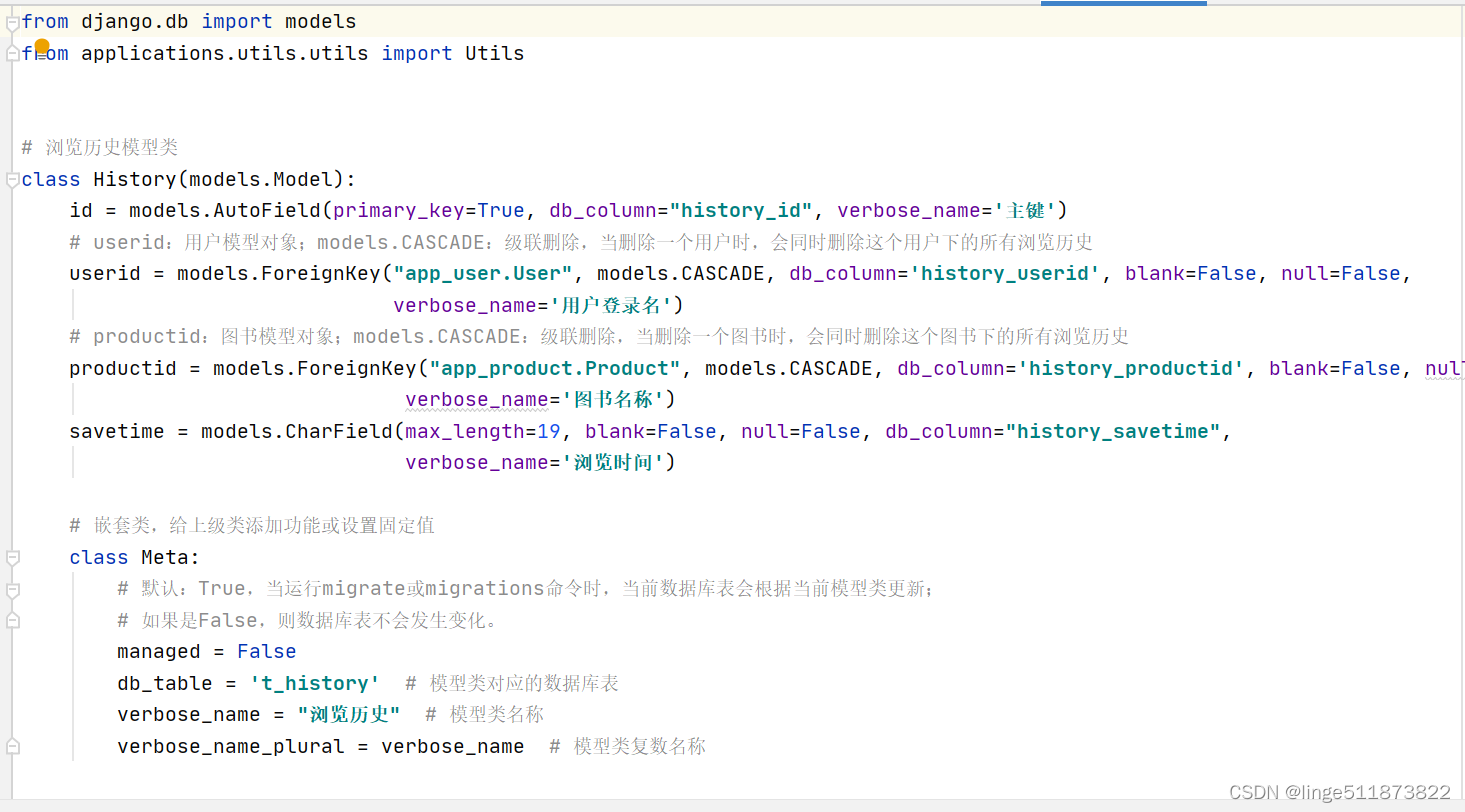Viewport: 1465px width, 812px height.
Task: Click the "app_user.User" string
Action: [x=483, y=273]
